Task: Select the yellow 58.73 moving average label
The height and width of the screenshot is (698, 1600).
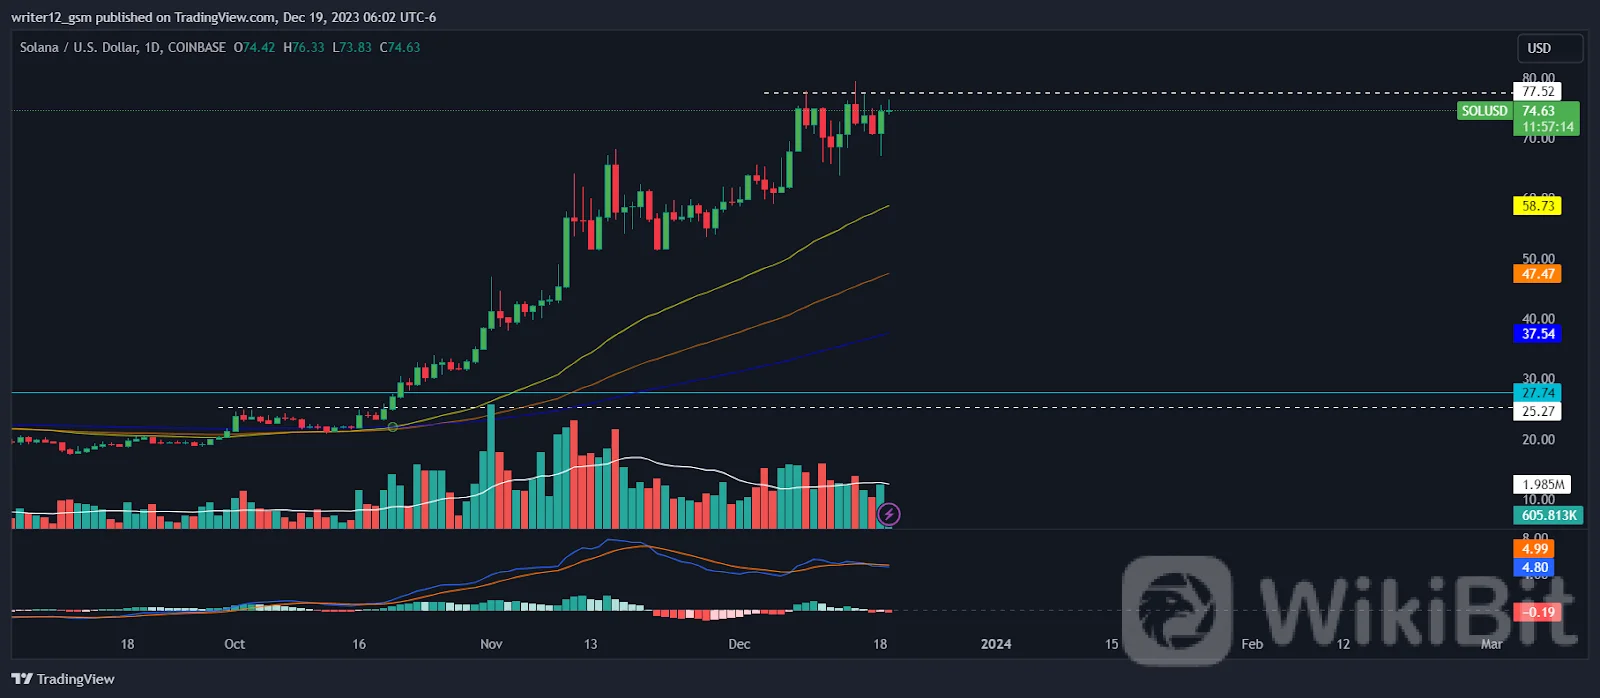Action: (1537, 206)
